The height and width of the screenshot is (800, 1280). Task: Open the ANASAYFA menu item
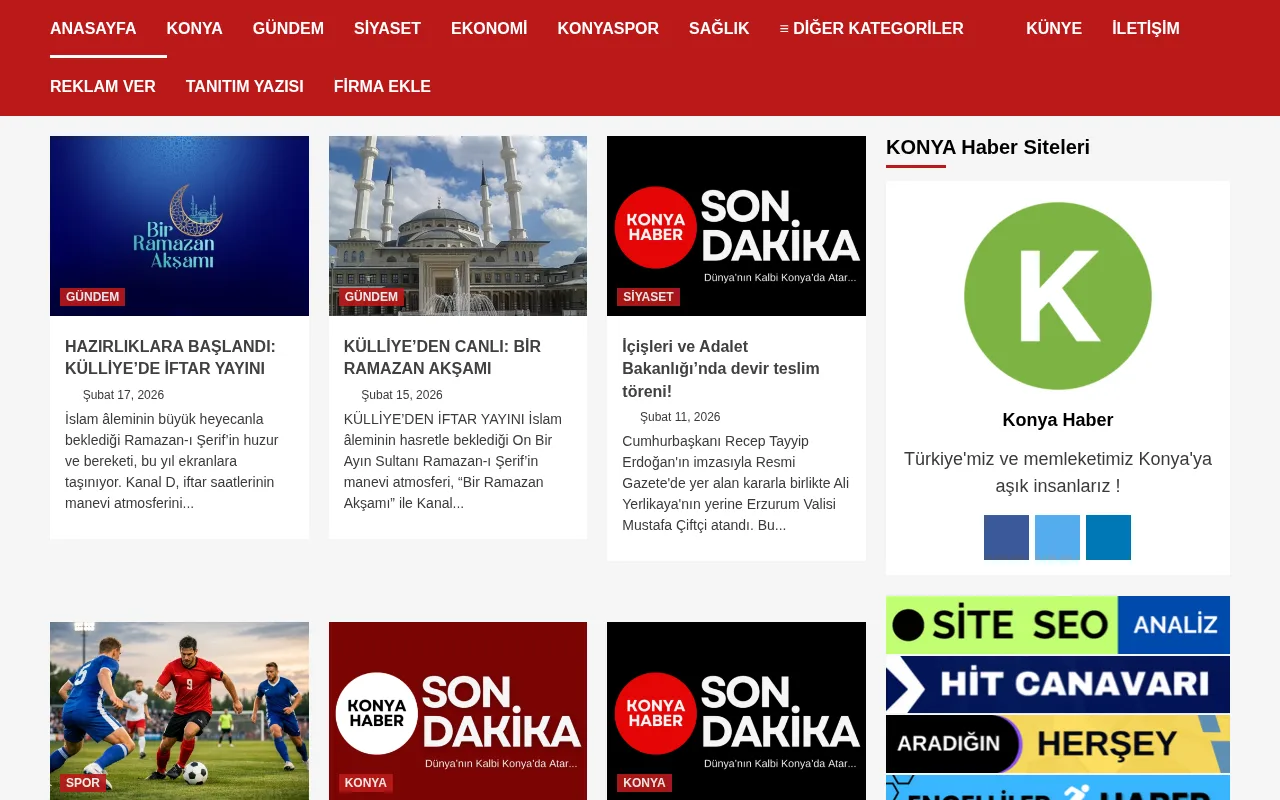[93, 29]
